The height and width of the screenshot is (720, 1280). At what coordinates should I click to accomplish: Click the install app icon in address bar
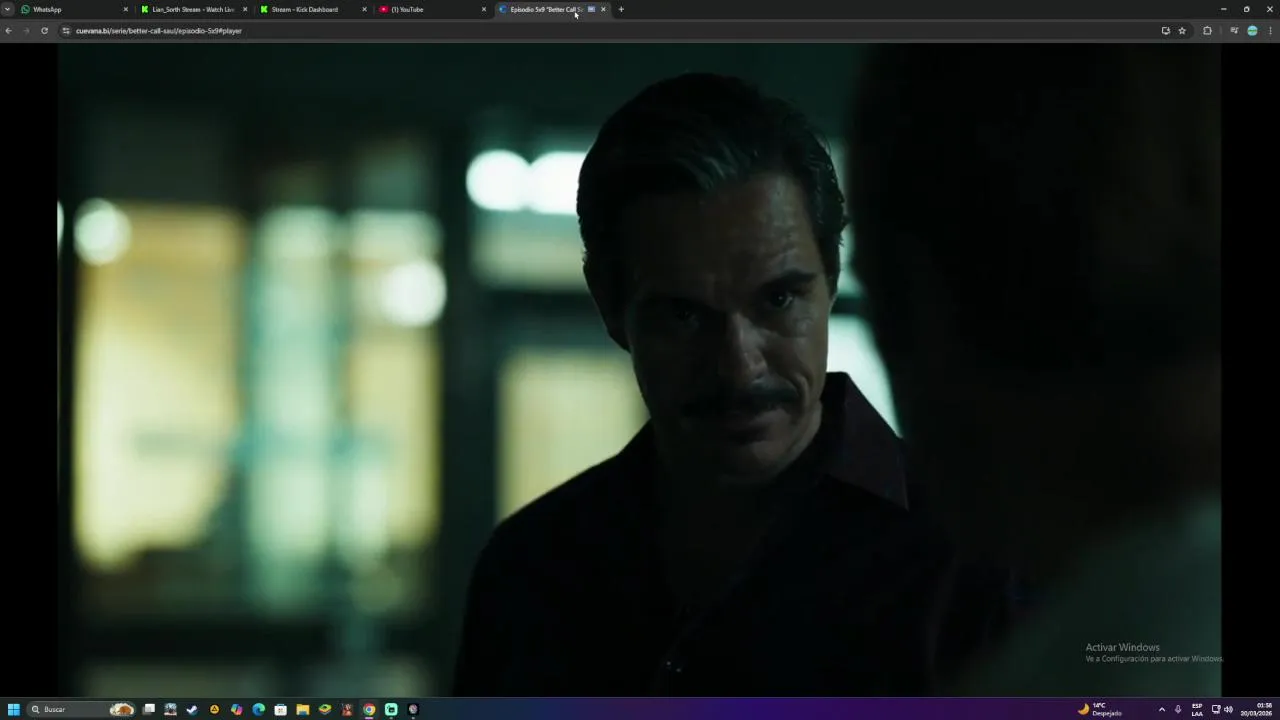[x=1166, y=31]
